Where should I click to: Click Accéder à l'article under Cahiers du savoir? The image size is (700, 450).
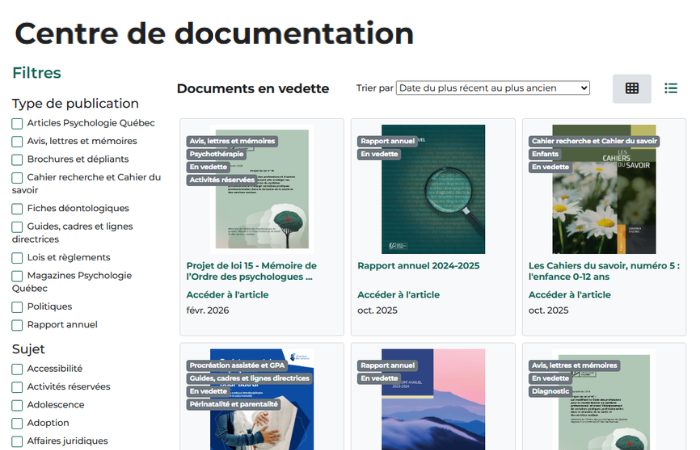569,295
